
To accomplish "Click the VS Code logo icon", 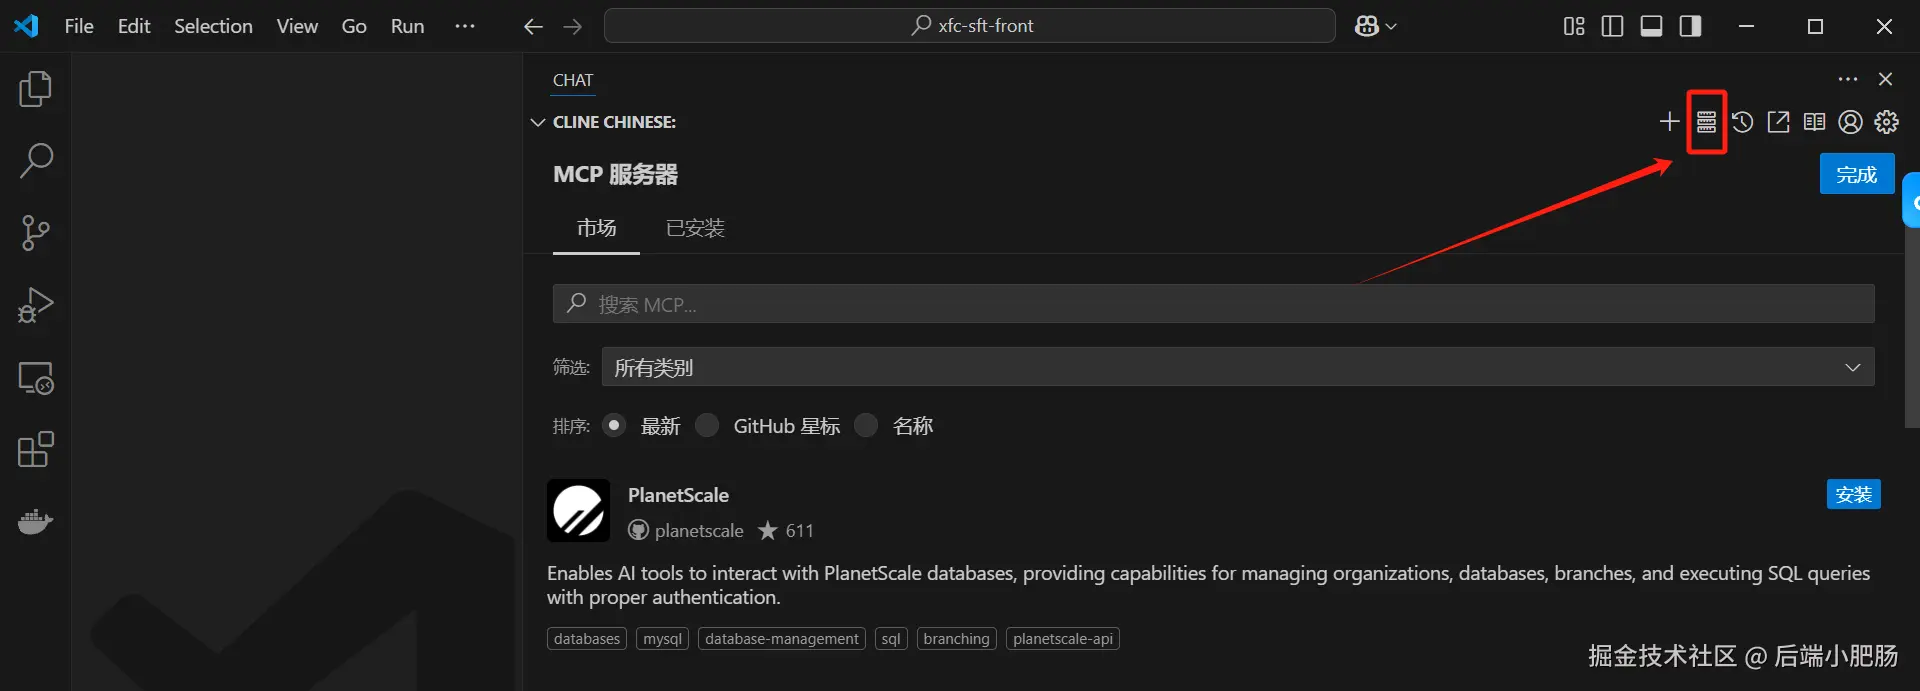I will coord(26,26).
